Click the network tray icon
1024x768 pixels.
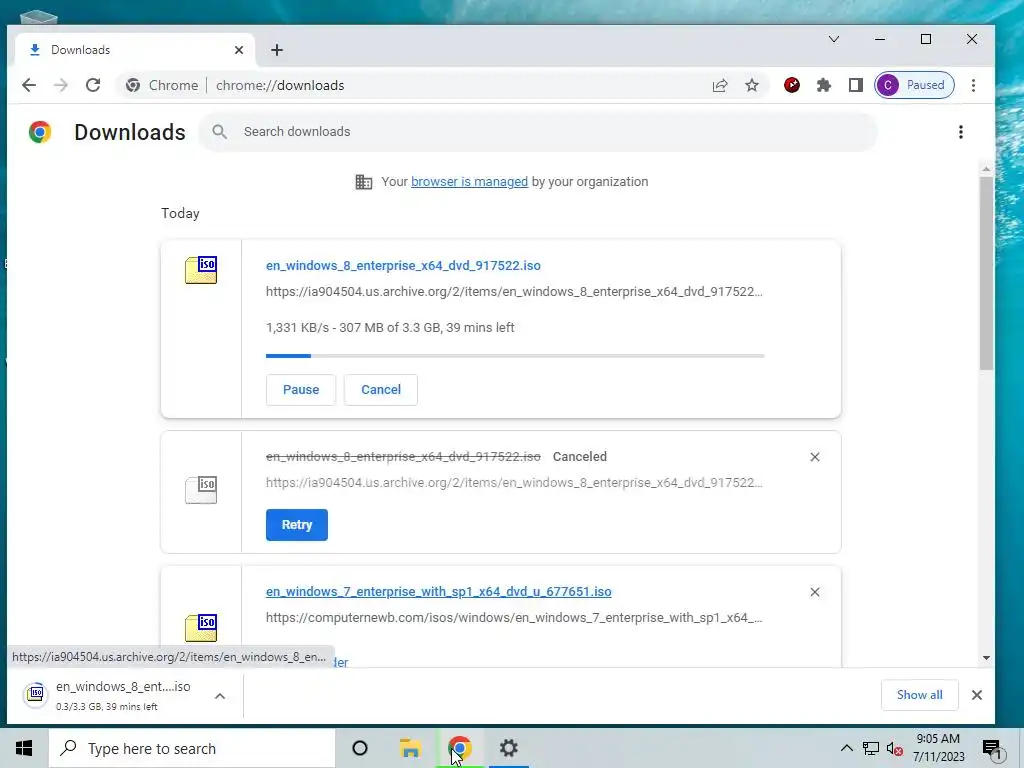[x=871, y=748]
